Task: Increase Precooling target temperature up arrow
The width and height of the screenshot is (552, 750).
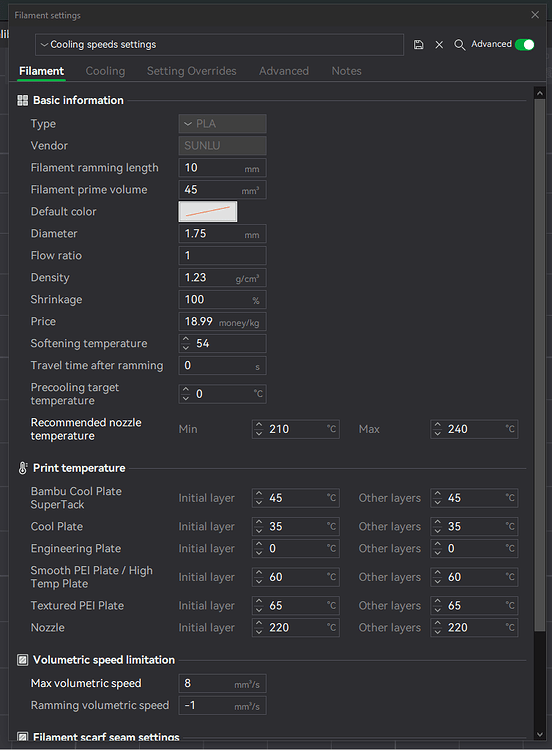Action: click(186, 389)
